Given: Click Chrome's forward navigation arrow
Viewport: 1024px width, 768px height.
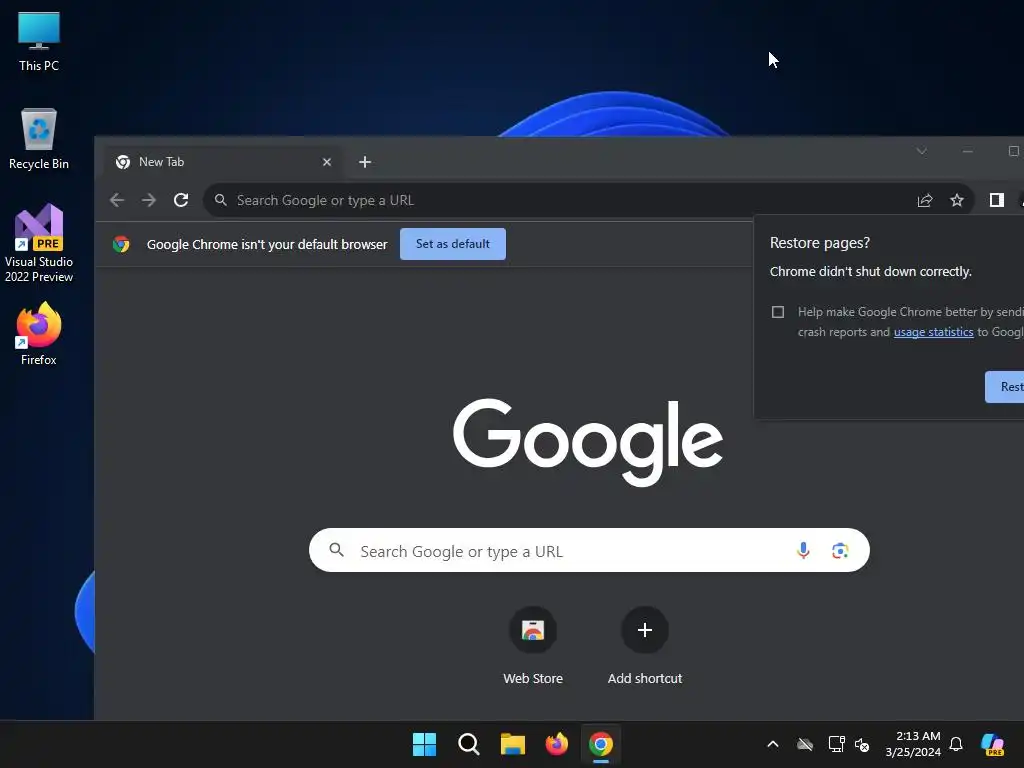Looking at the screenshot, I should 149,200.
